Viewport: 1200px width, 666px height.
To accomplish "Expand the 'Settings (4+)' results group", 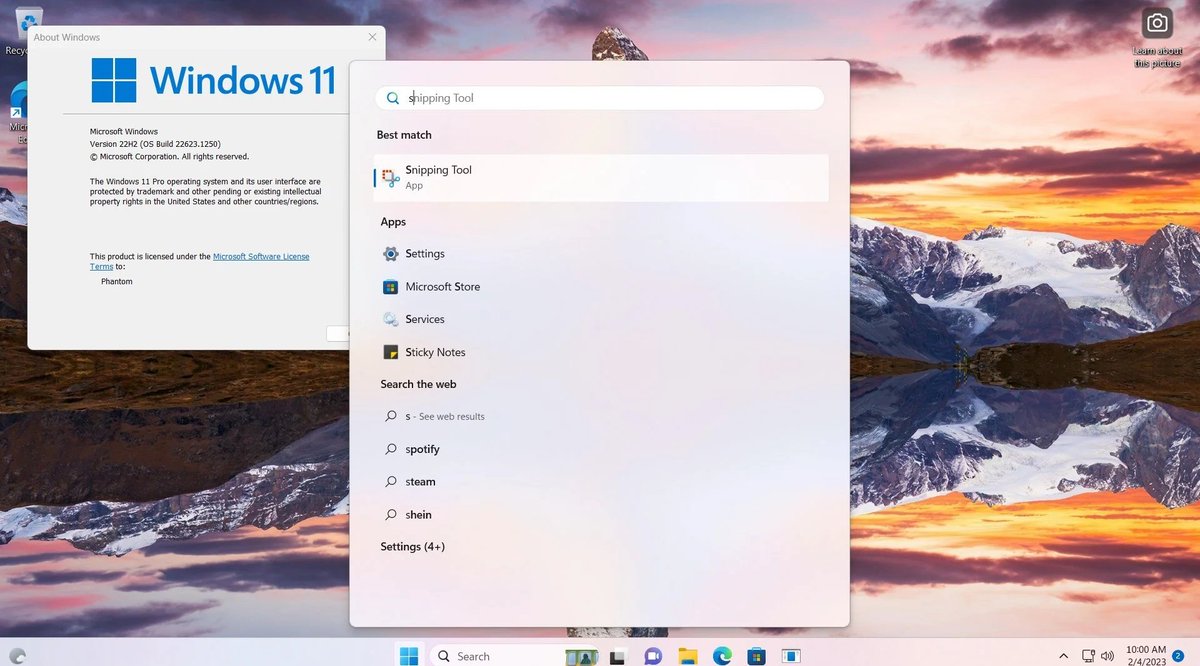I will coord(412,547).
